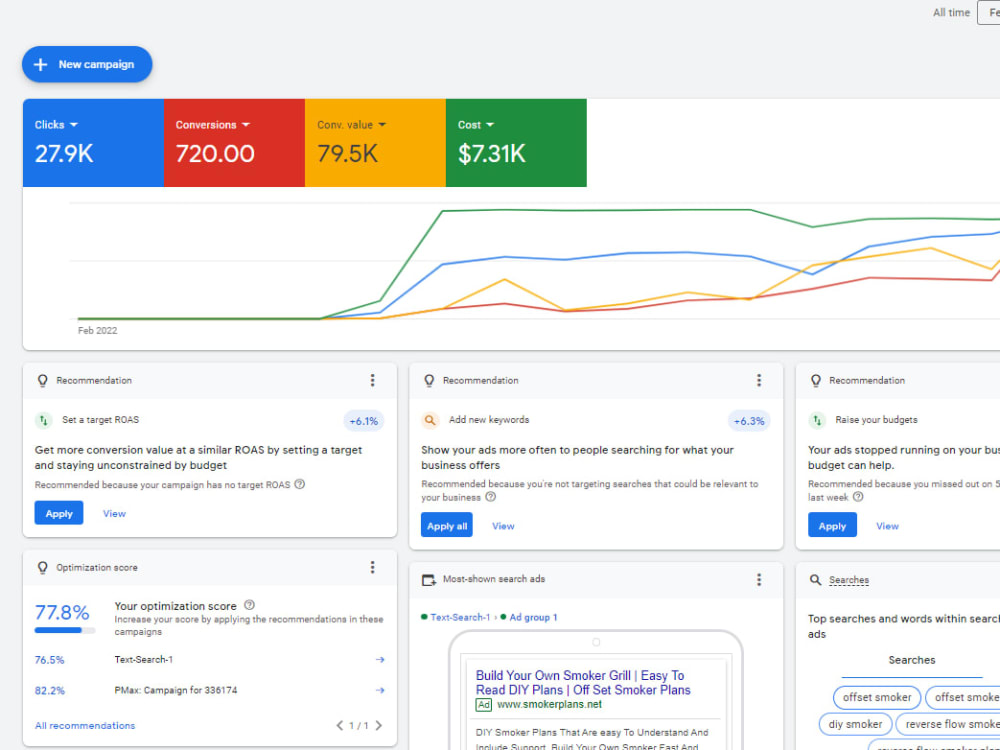The height and width of the screenshot is (750, 1000).
Task: Apply the Raise your budgets recommendation
Action: click(832, 526)
